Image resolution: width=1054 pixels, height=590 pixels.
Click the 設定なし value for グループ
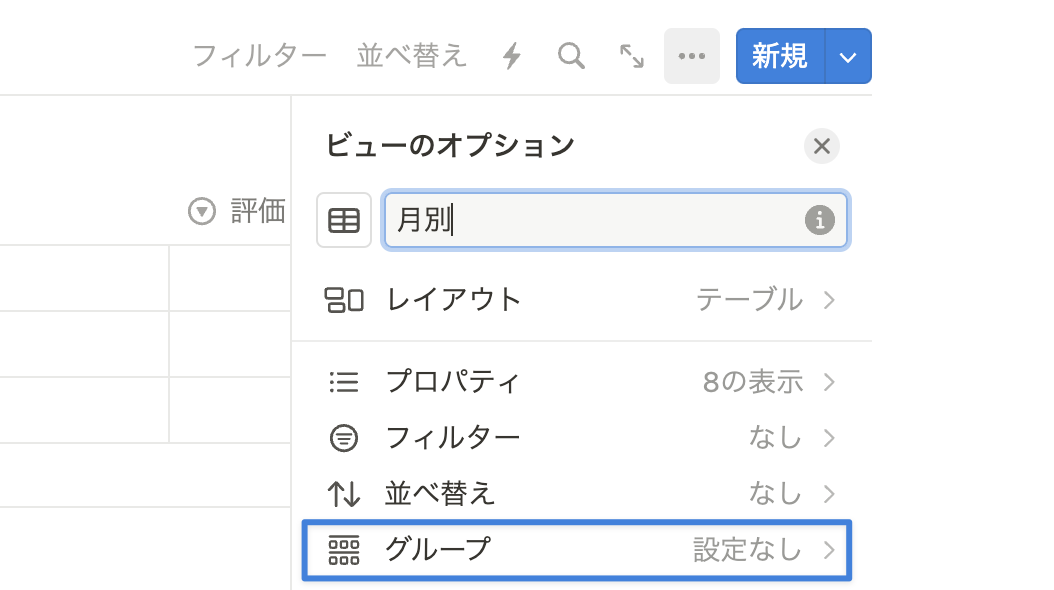[747, 550]
